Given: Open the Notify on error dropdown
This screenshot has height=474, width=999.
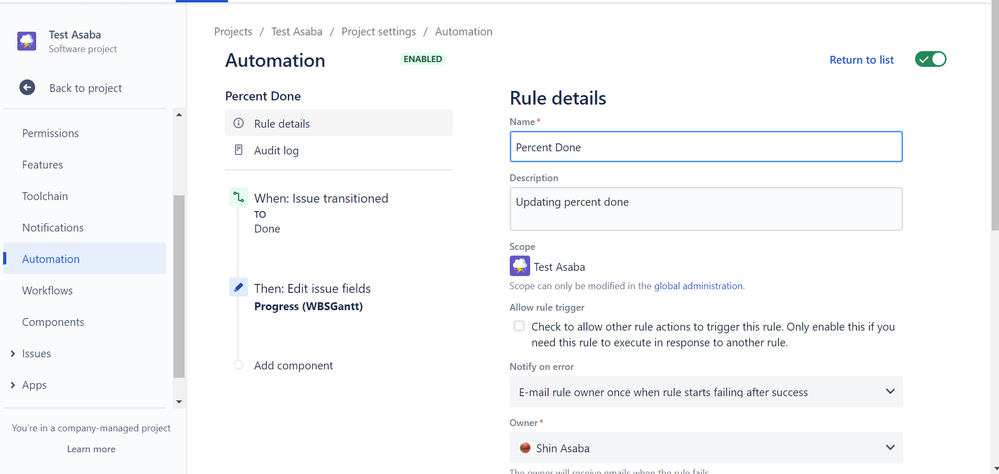Looking at the screenshot, I should 706,391.
